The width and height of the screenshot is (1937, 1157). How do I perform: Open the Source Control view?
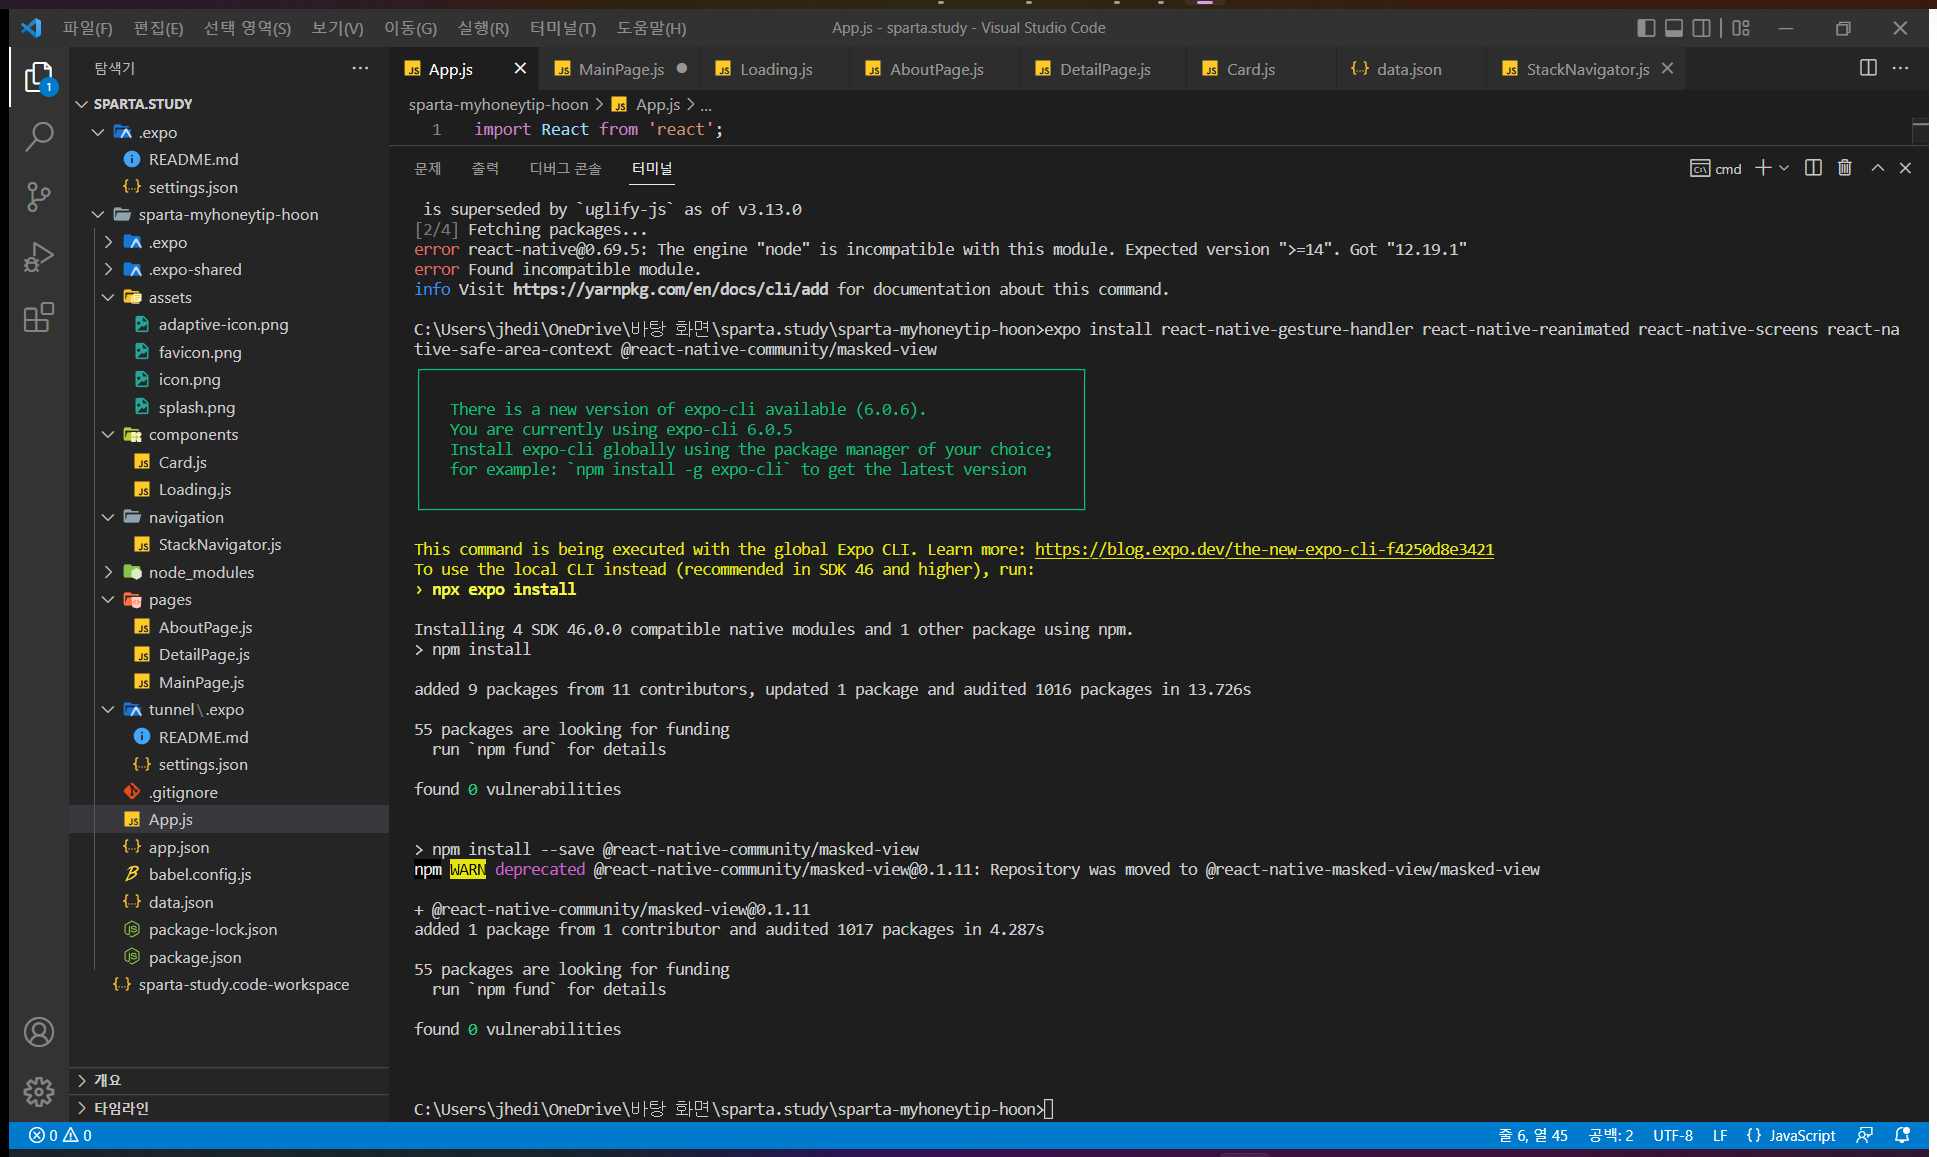(39, 197)
